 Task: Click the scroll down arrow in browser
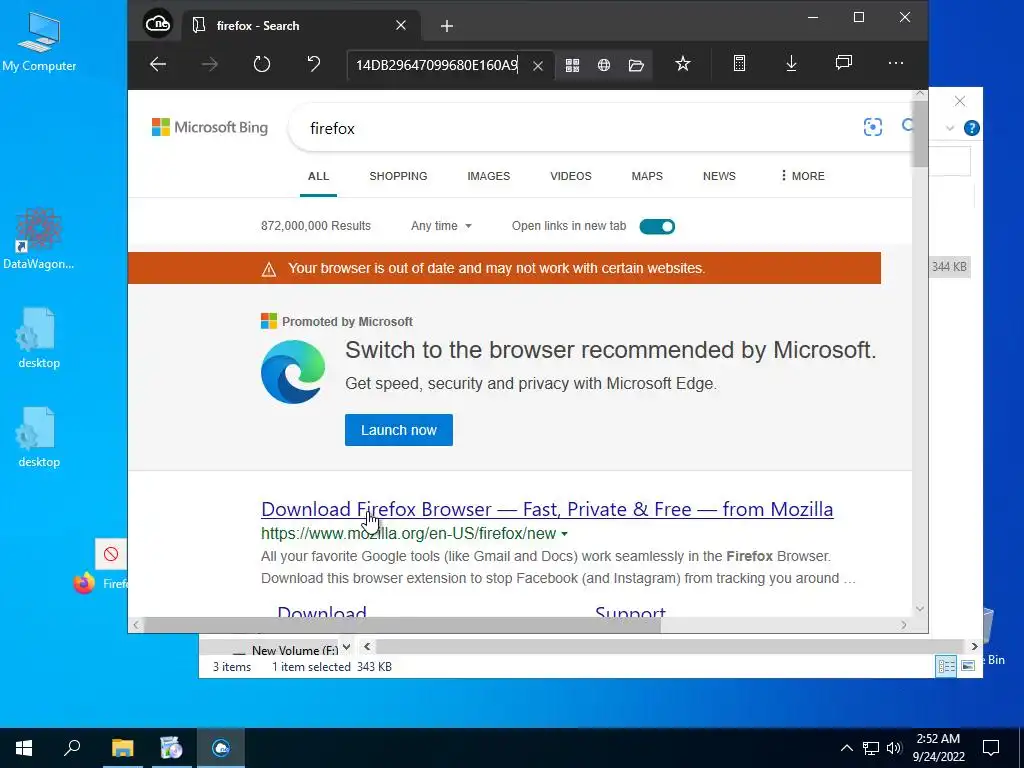tap(920, 609)
